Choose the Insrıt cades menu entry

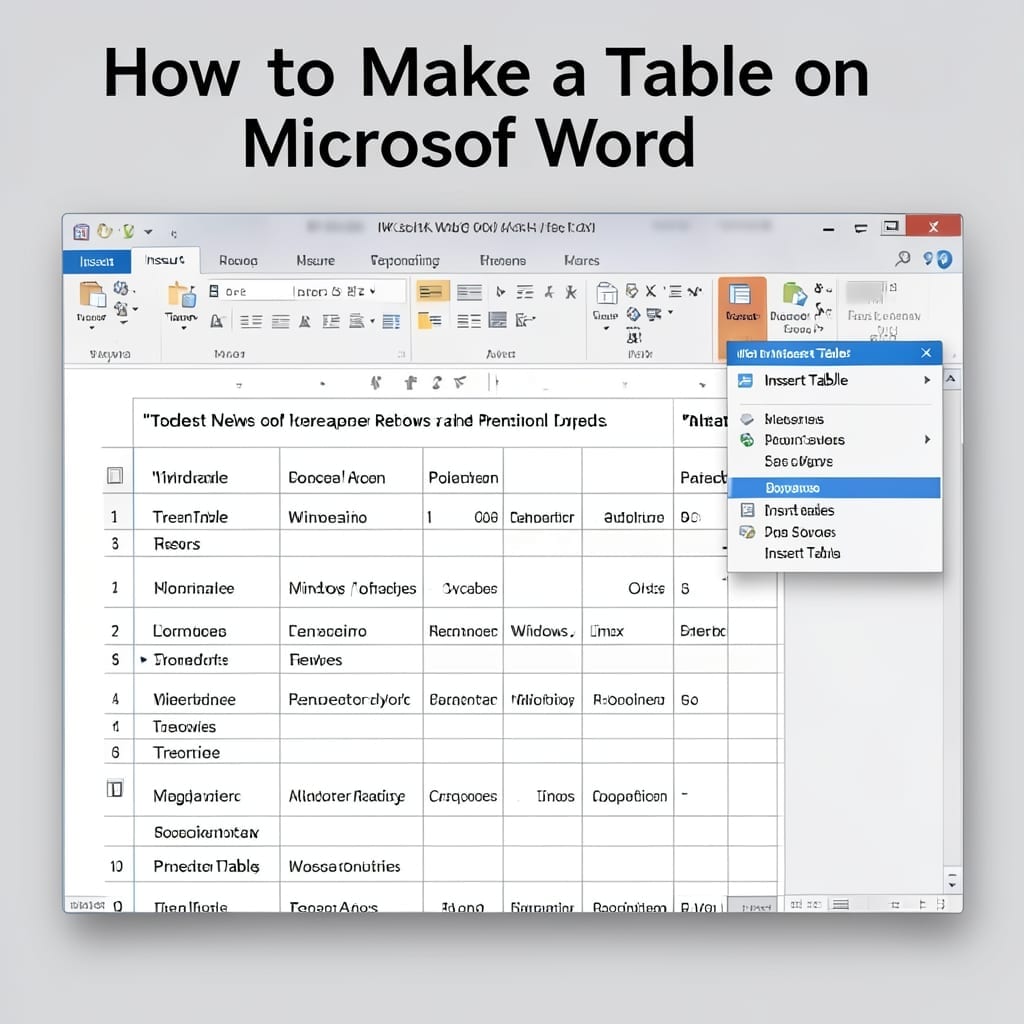[x=835, y=510]
